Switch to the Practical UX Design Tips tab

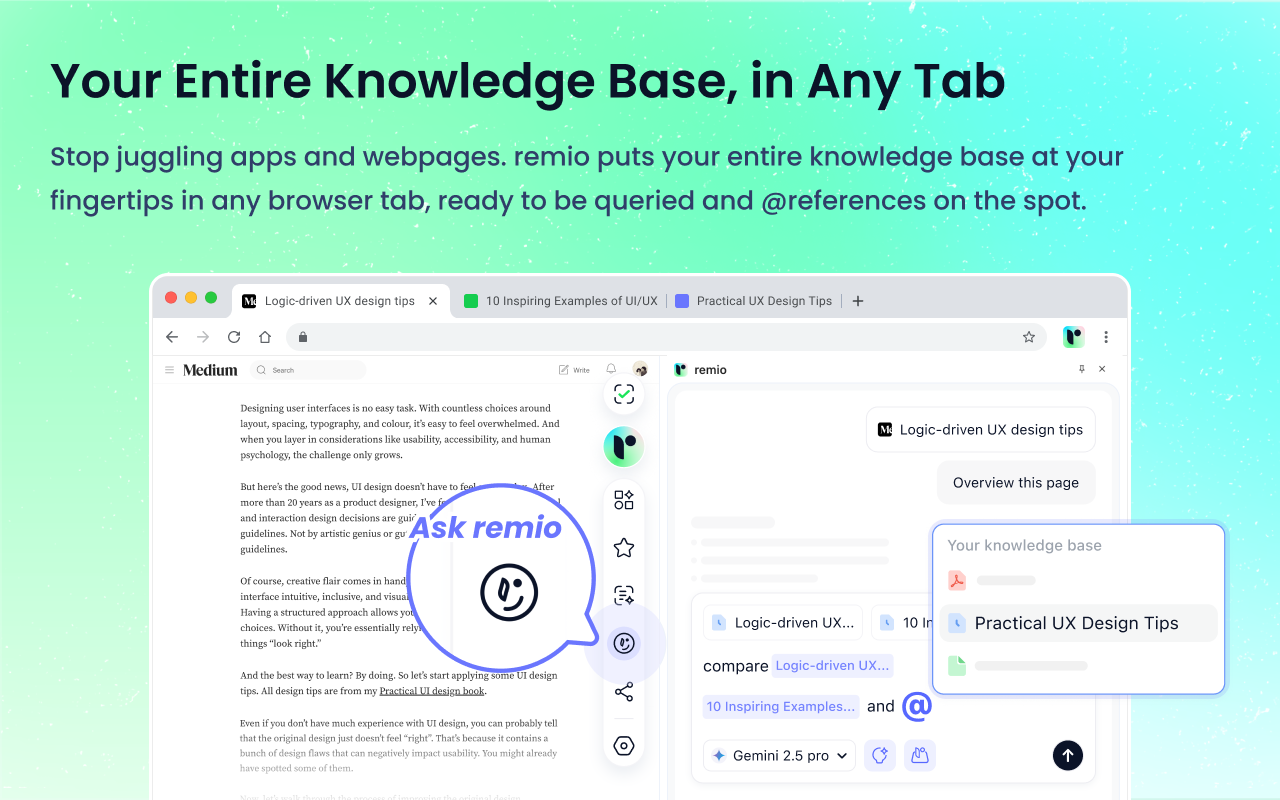point(763,300)
